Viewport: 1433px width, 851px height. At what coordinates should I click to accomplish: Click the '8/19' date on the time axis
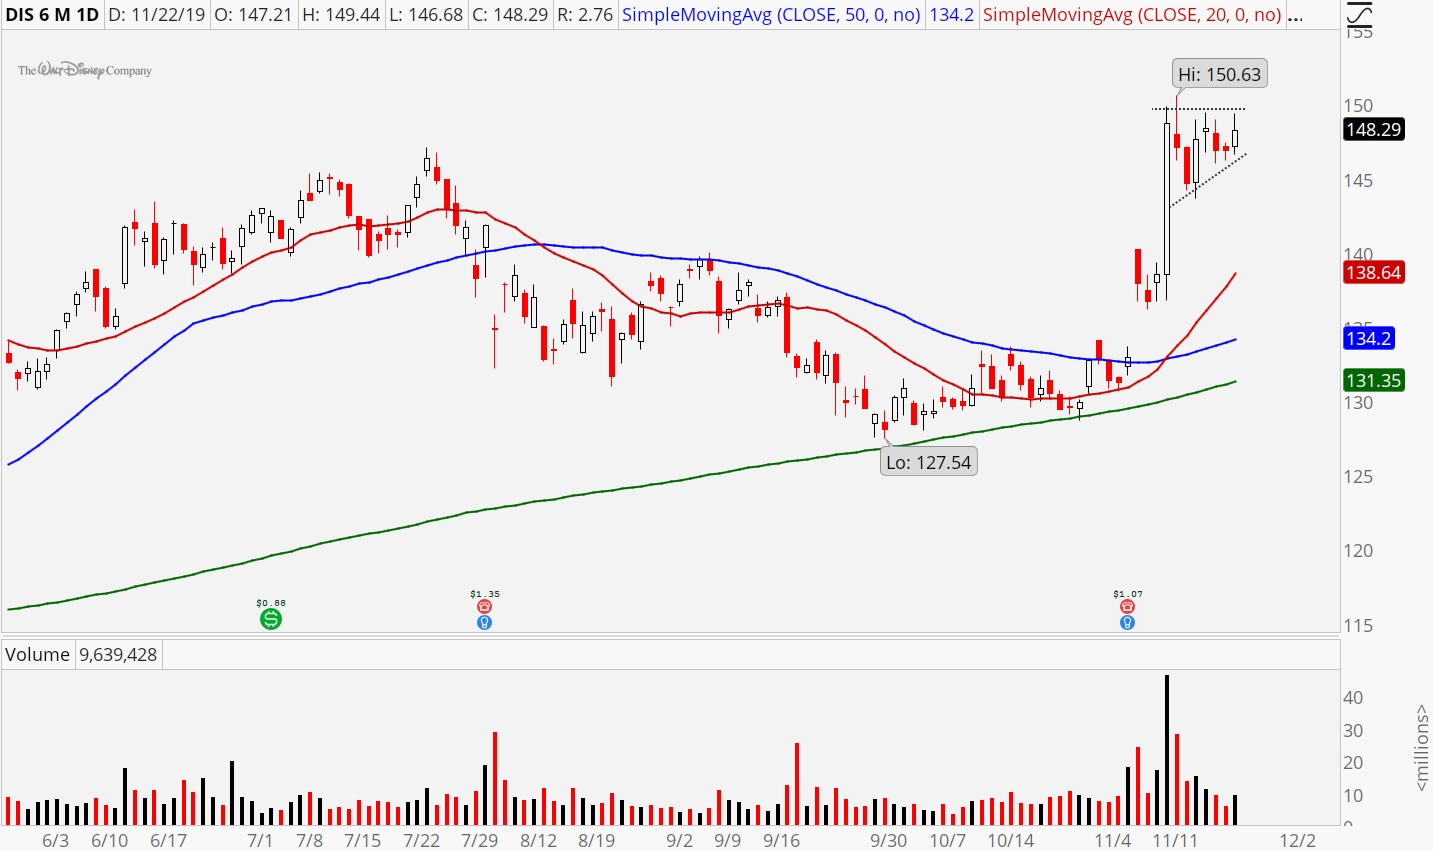596,840
